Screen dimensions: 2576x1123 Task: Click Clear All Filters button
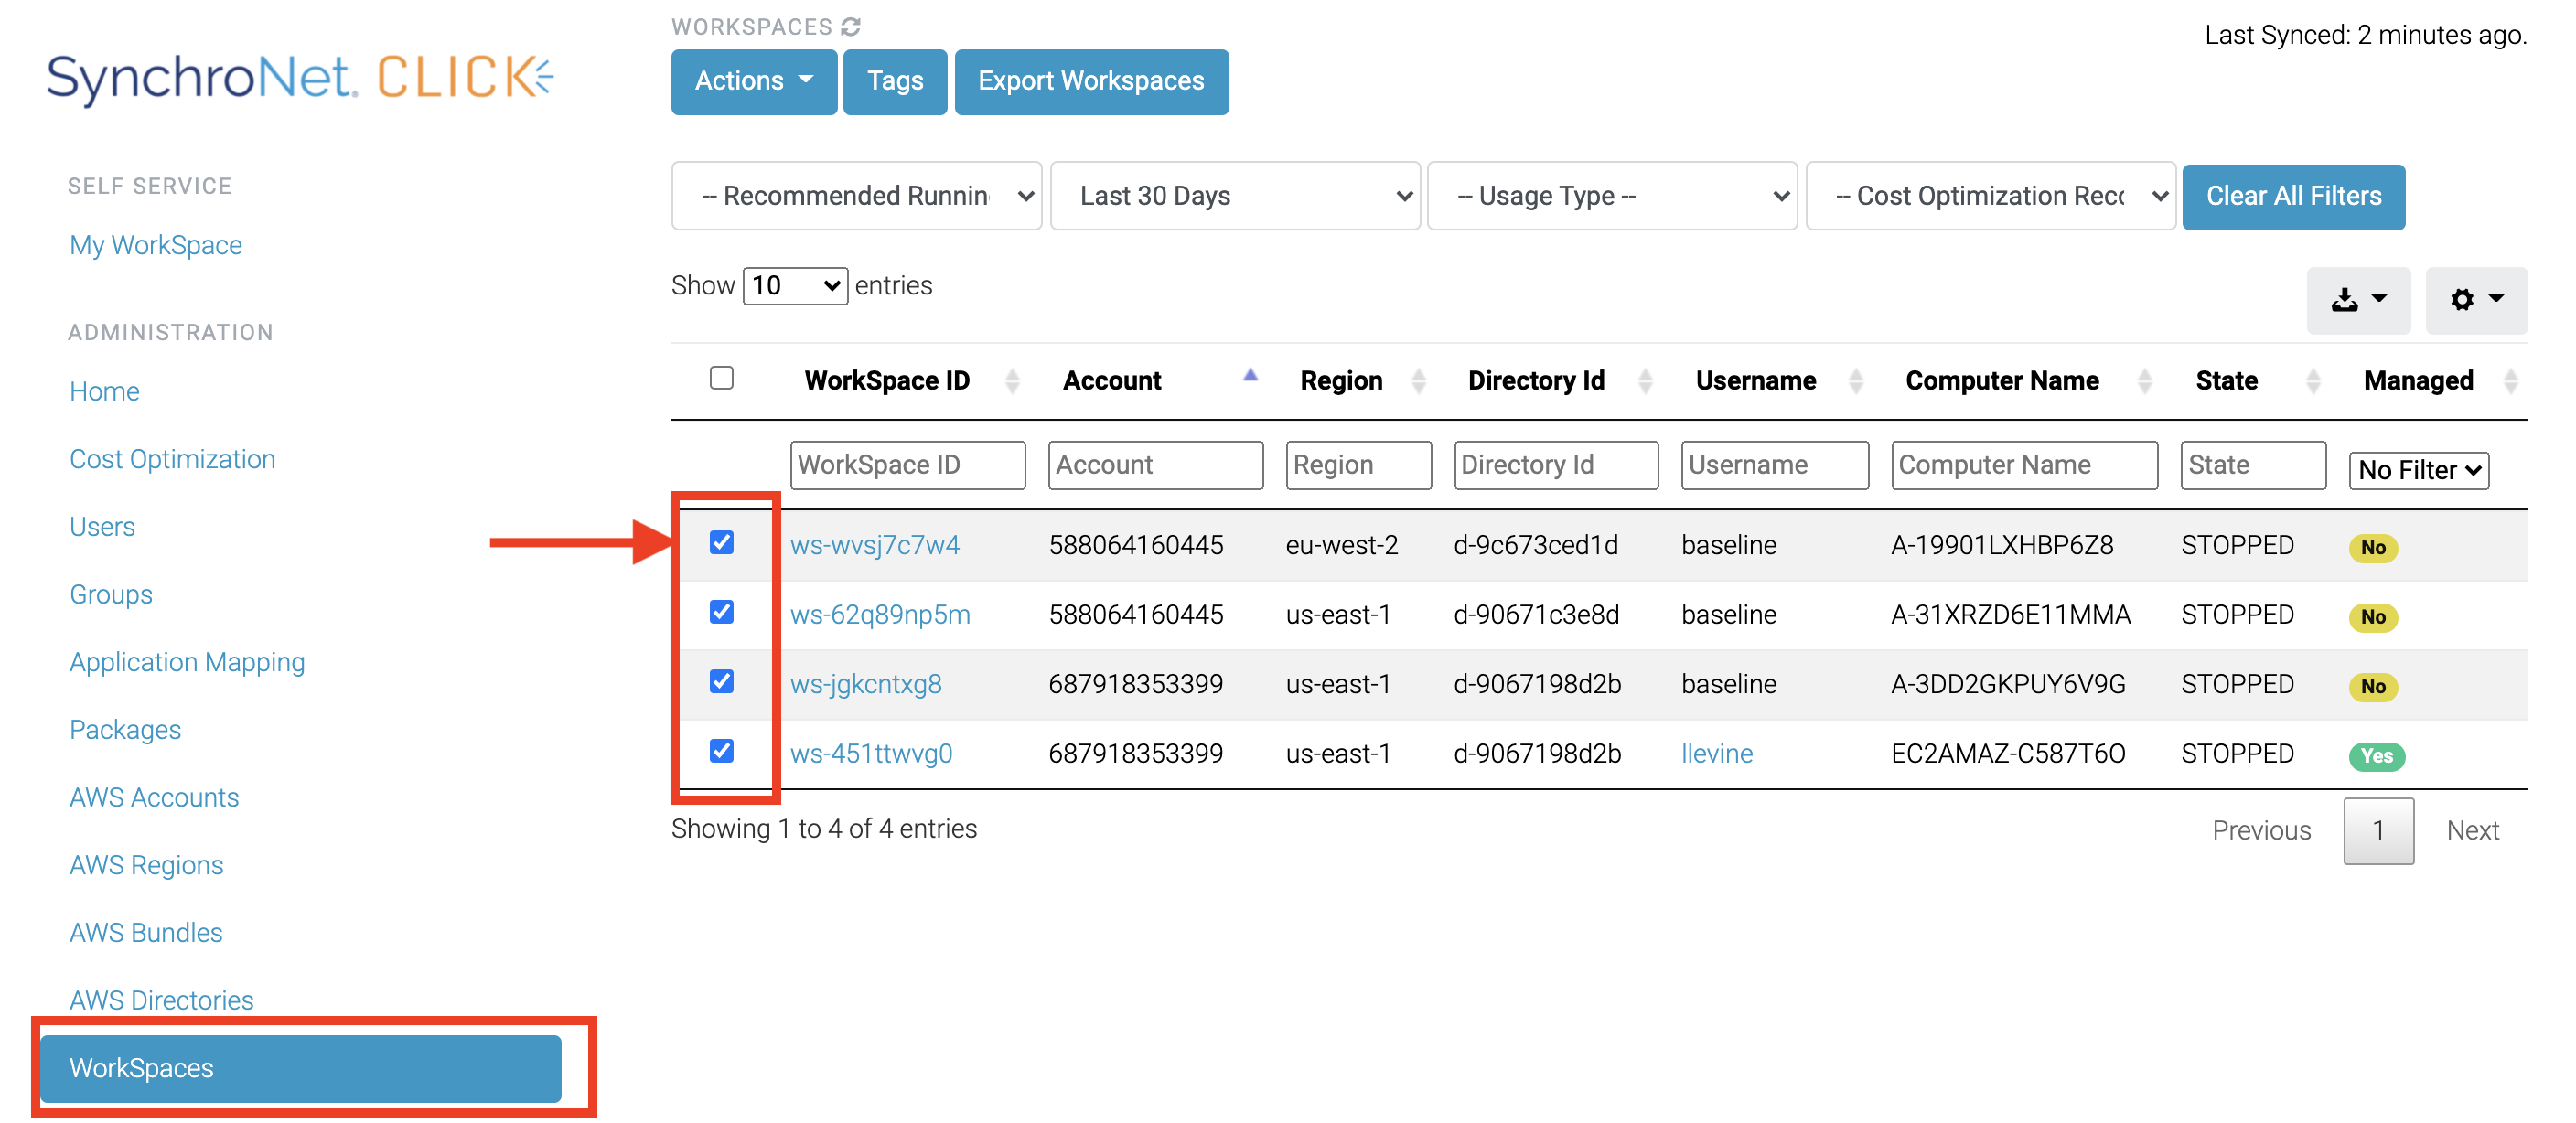[x=2293, y=196]
